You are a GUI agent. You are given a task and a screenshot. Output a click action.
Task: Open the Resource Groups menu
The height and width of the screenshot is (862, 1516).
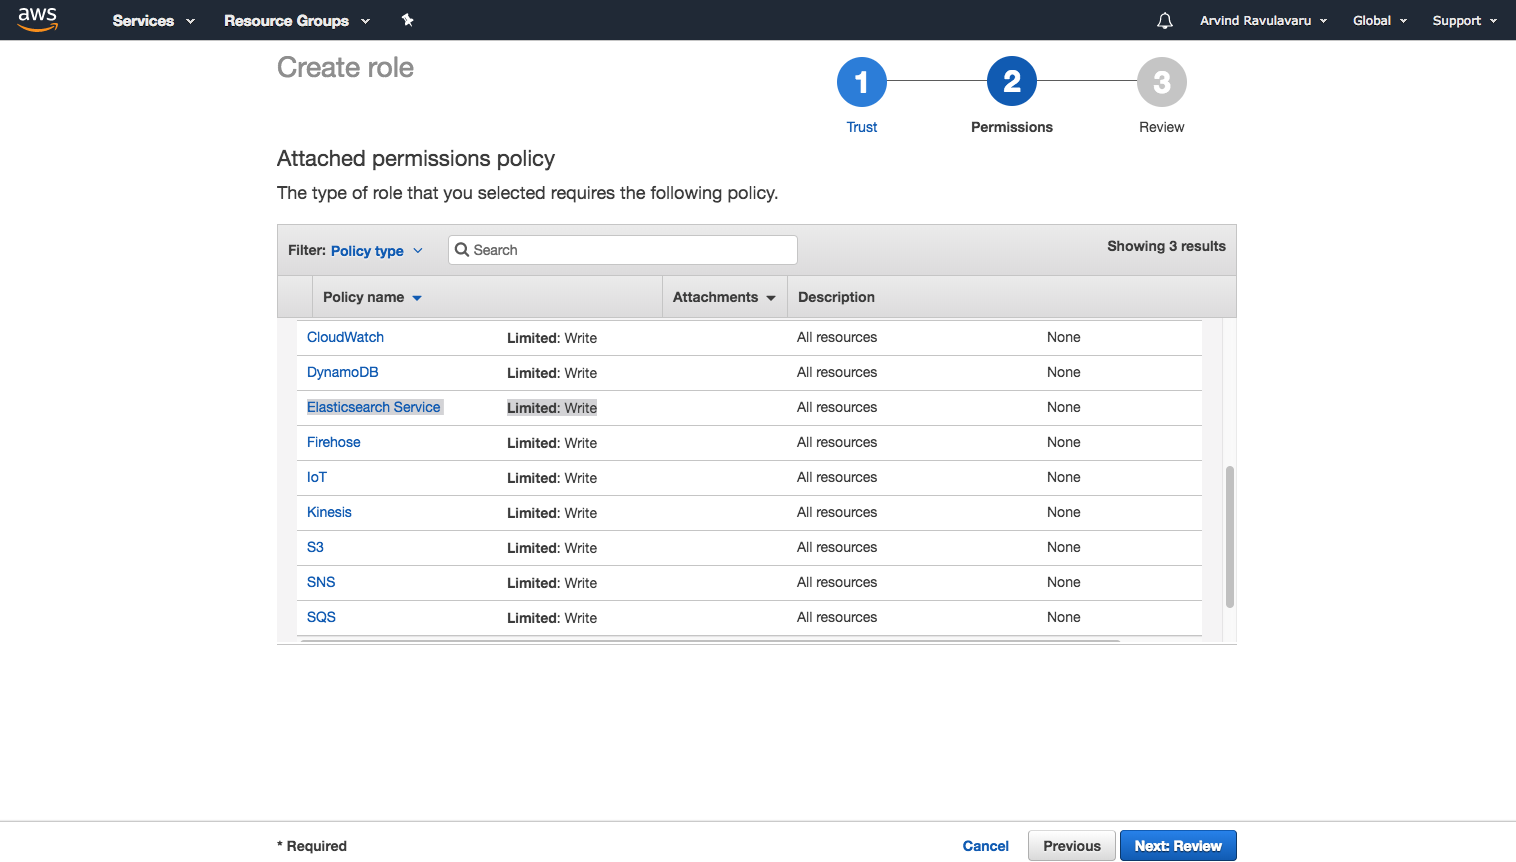coord(297,20)
